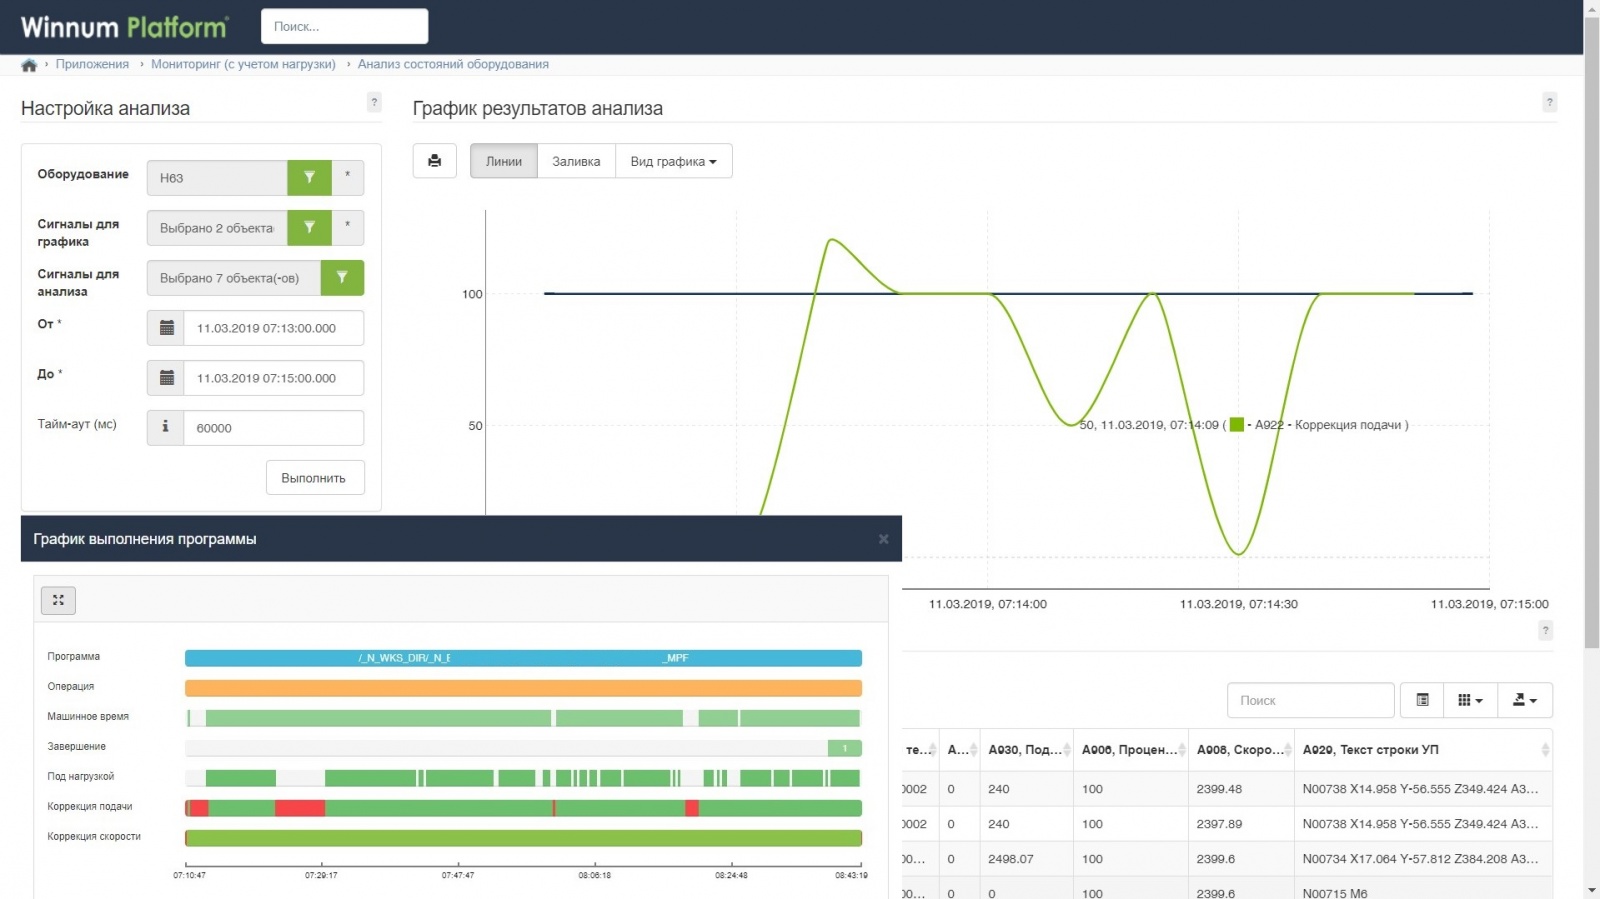
Task: Sort table by A929, Текст строки УП column
Action: [1423, 750]
